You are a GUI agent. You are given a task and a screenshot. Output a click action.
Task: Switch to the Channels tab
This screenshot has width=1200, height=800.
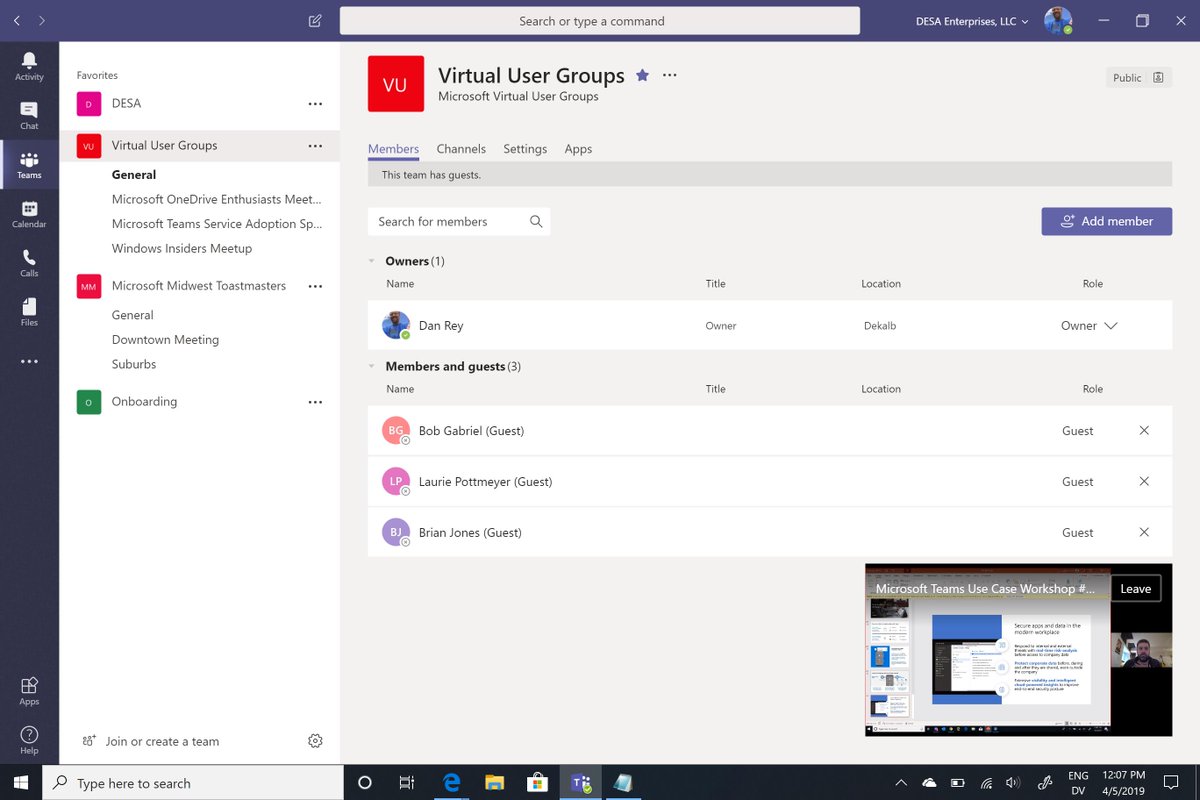[461, 149]
